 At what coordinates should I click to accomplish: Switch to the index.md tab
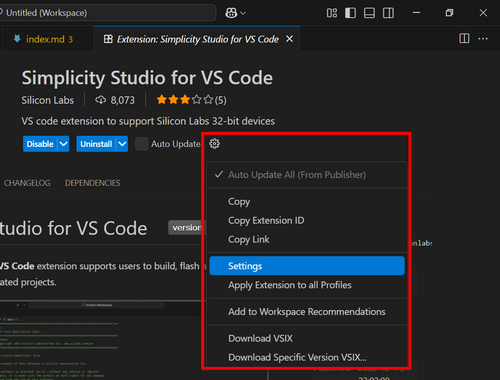(x=48, y=39)
